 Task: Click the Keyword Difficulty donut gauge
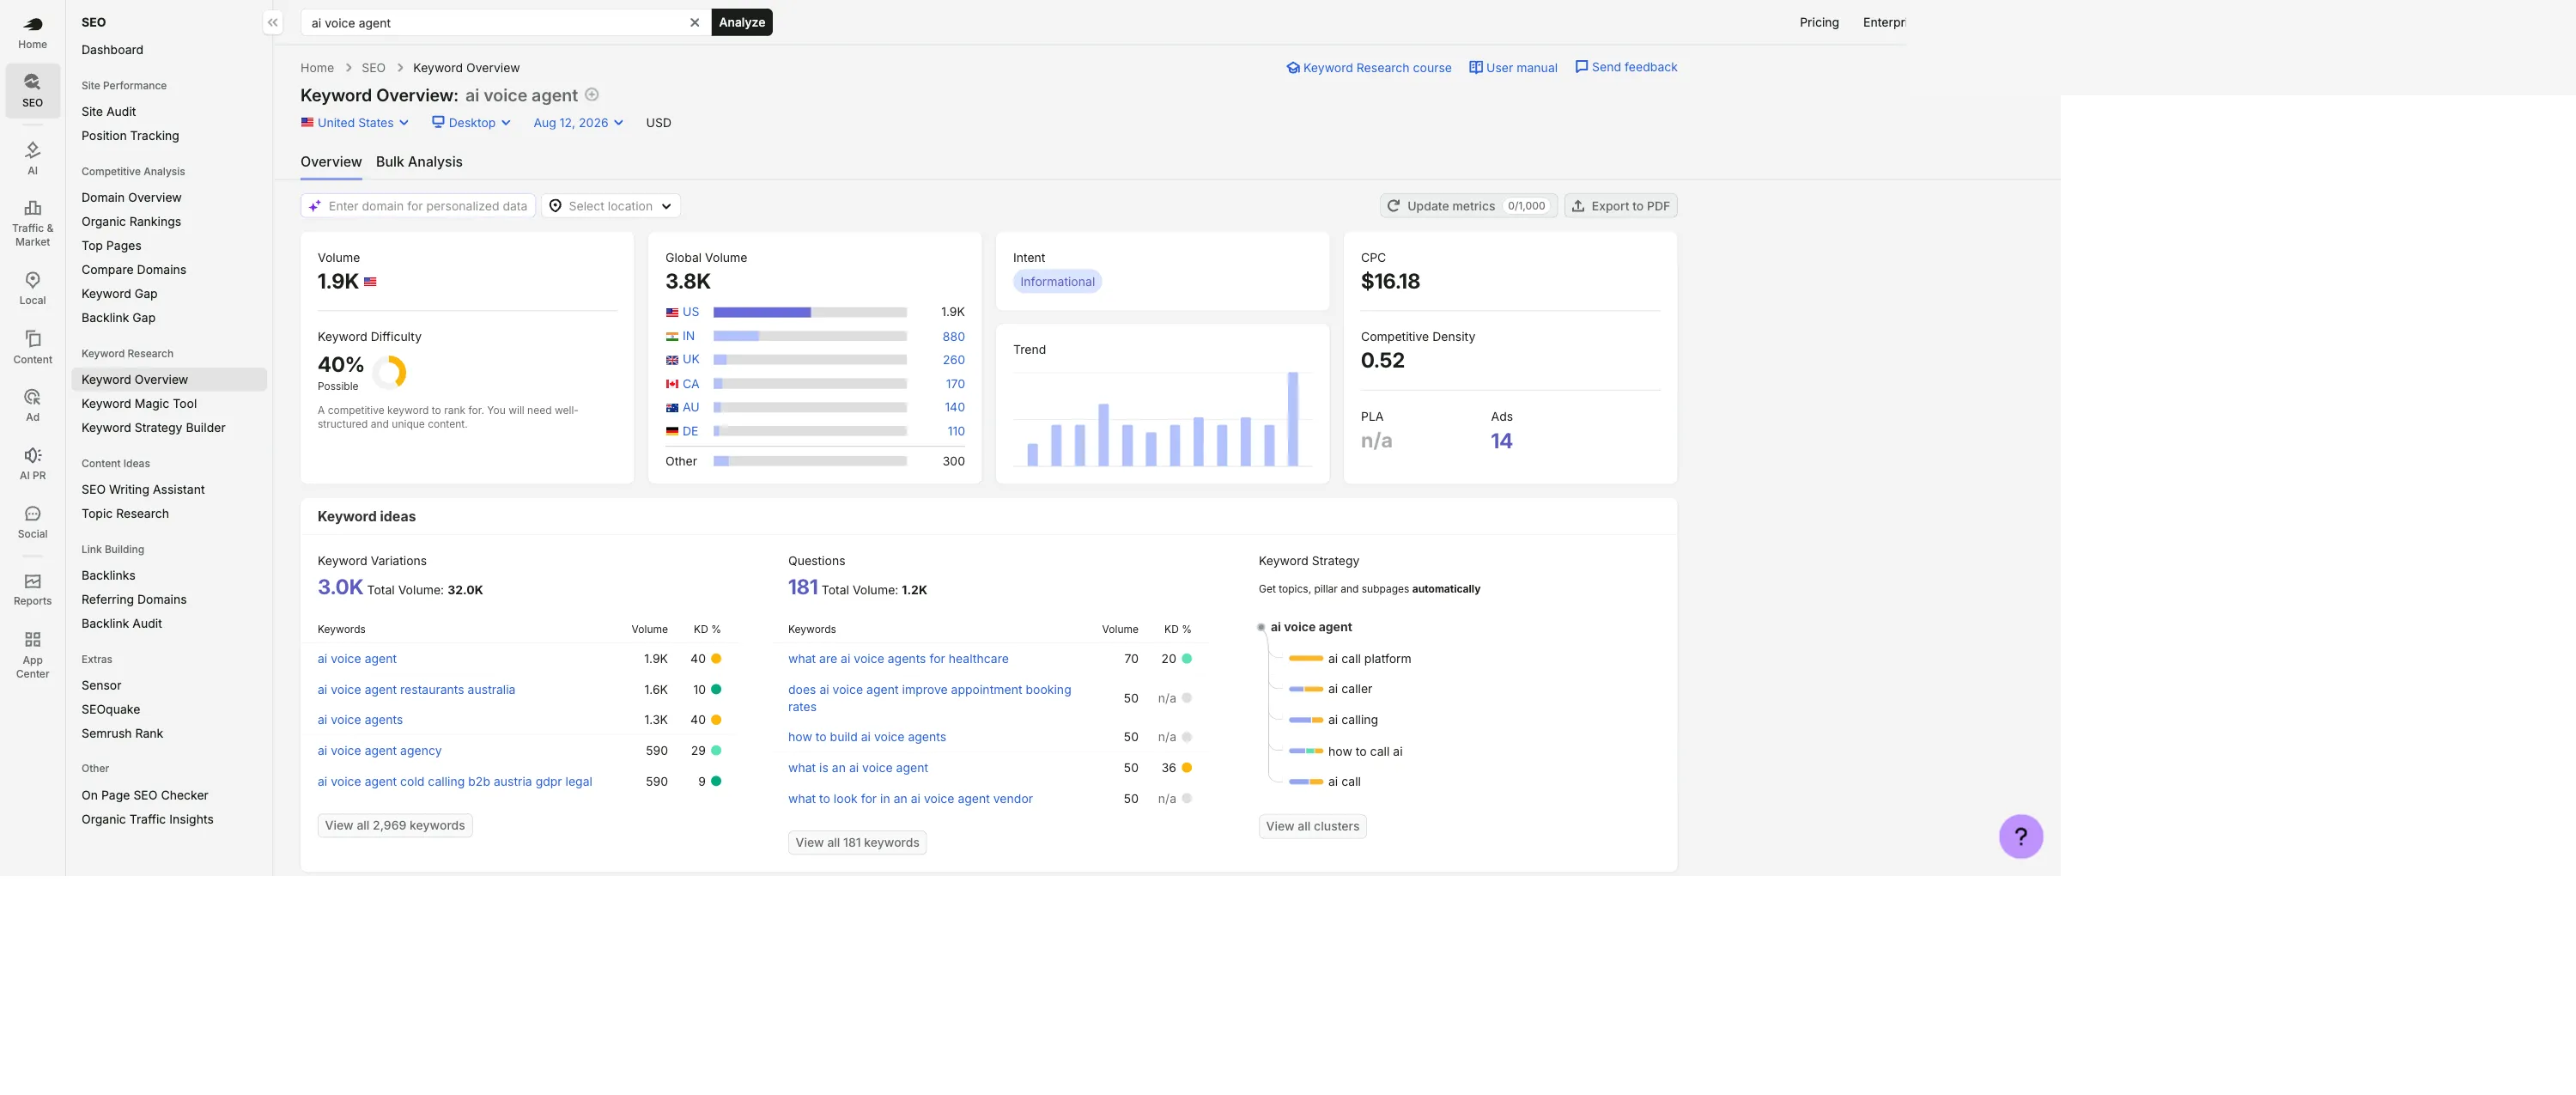point(388,372)
